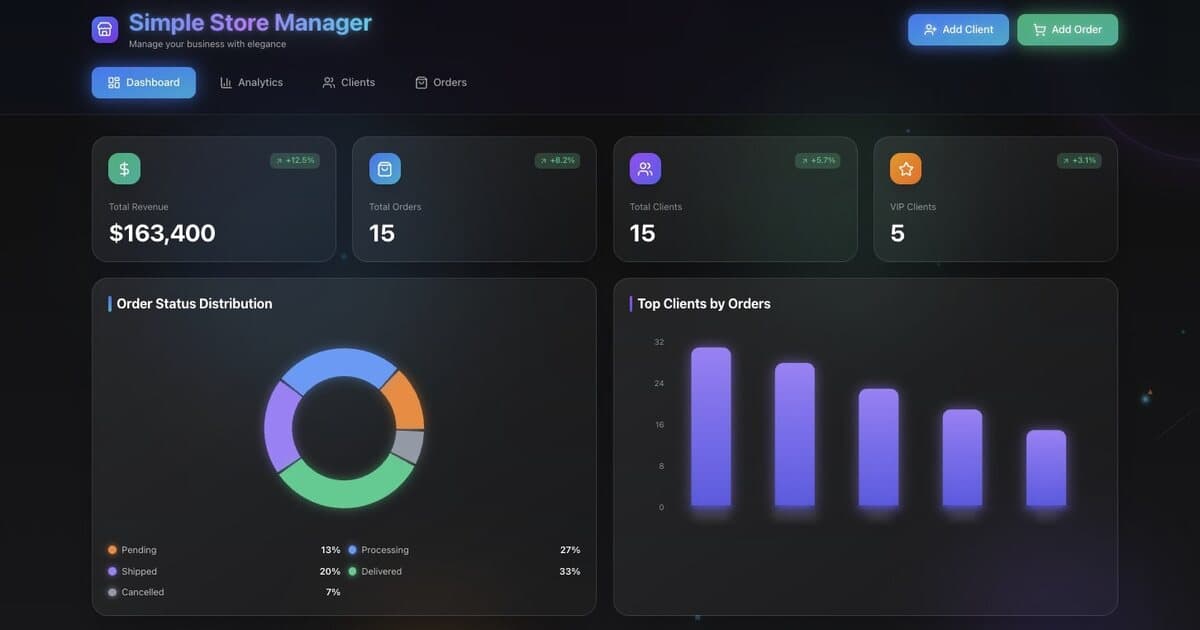Click the 13% Pending percentage
This screenshot has width=1200, height=630.
pos(330,550)
